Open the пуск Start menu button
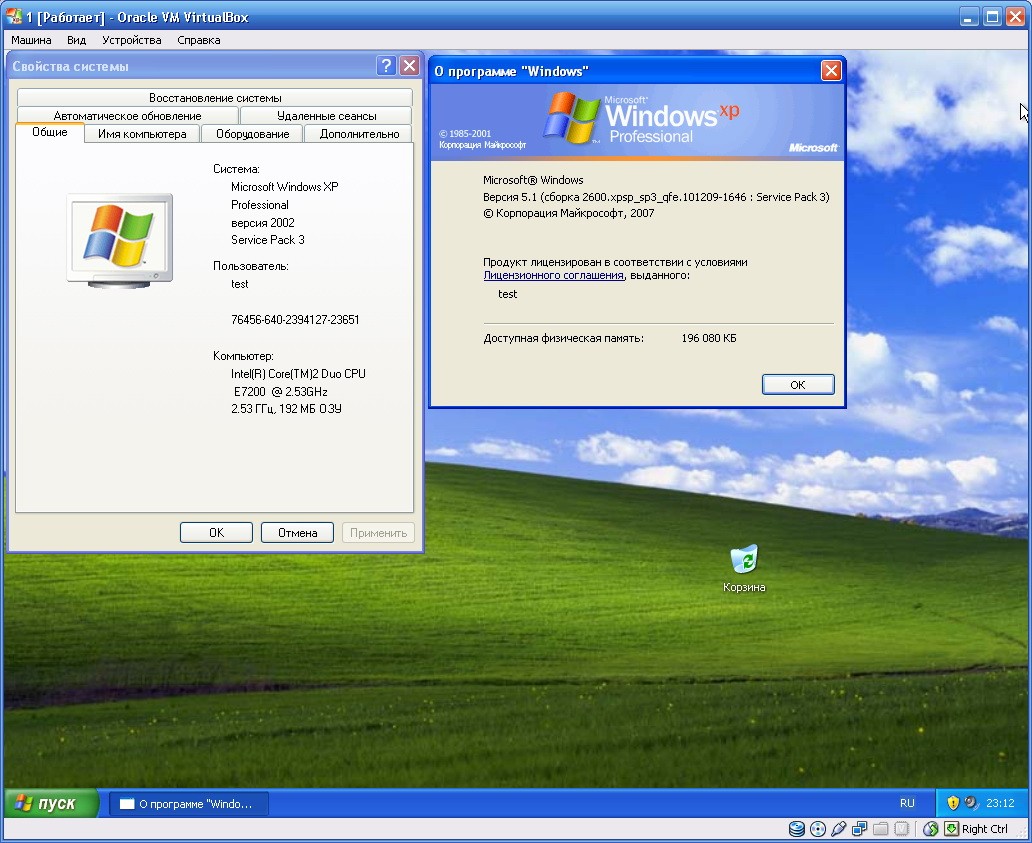The width and height of the screenshot is (1032, 843). coord(51,804)
